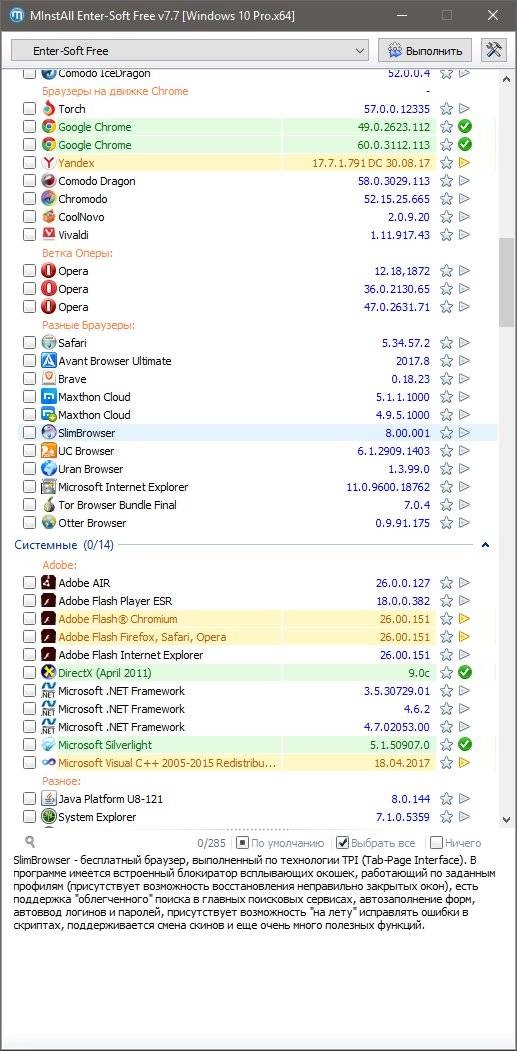This screenshot has width=517, height=1051.
Task: Click the yellow play arrow for Yandex
Action: (x=465, y=163)
